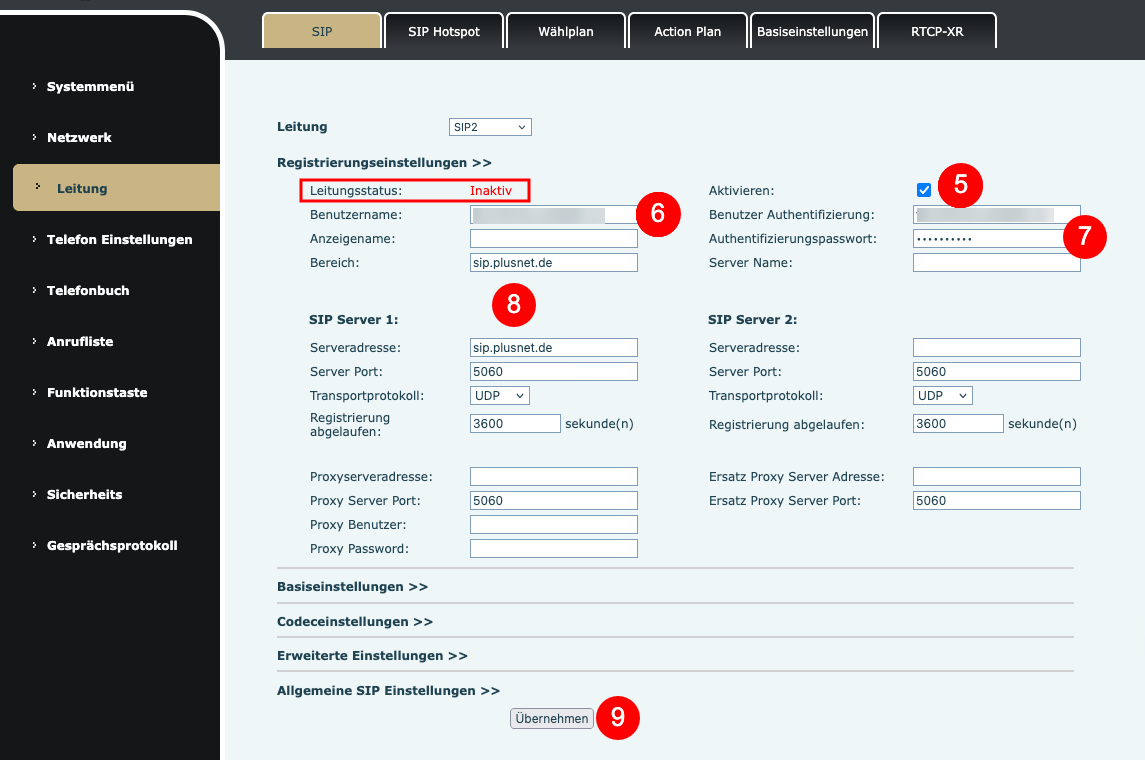Open Funktionstaste sidebar item
Screen dimensions: 1145x760
97,393
